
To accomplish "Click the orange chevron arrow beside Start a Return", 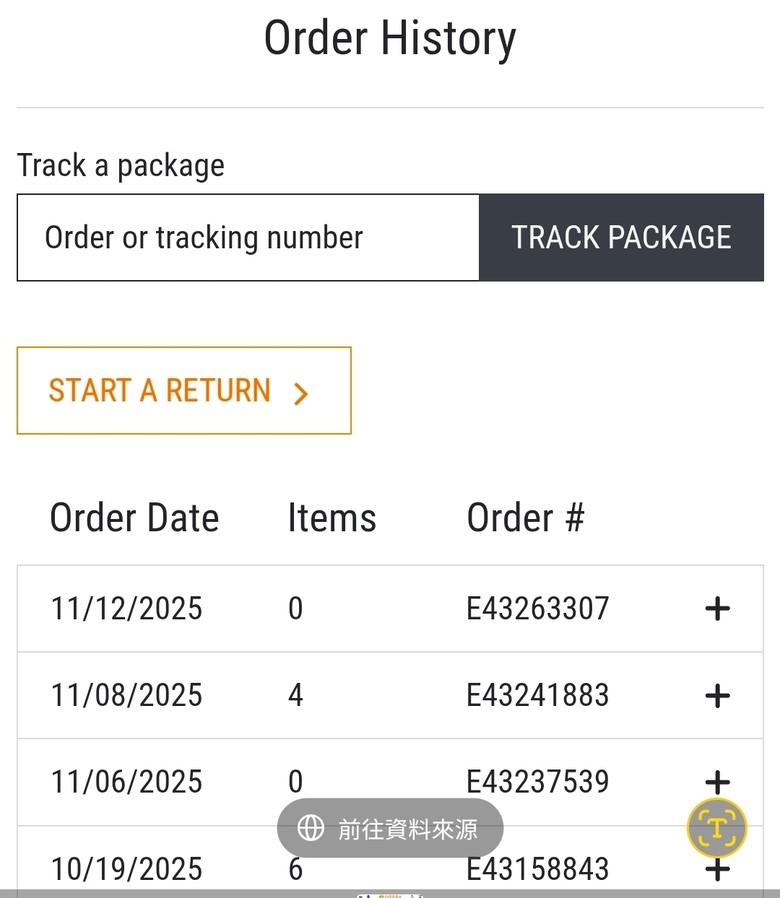I will click(301, 393).
